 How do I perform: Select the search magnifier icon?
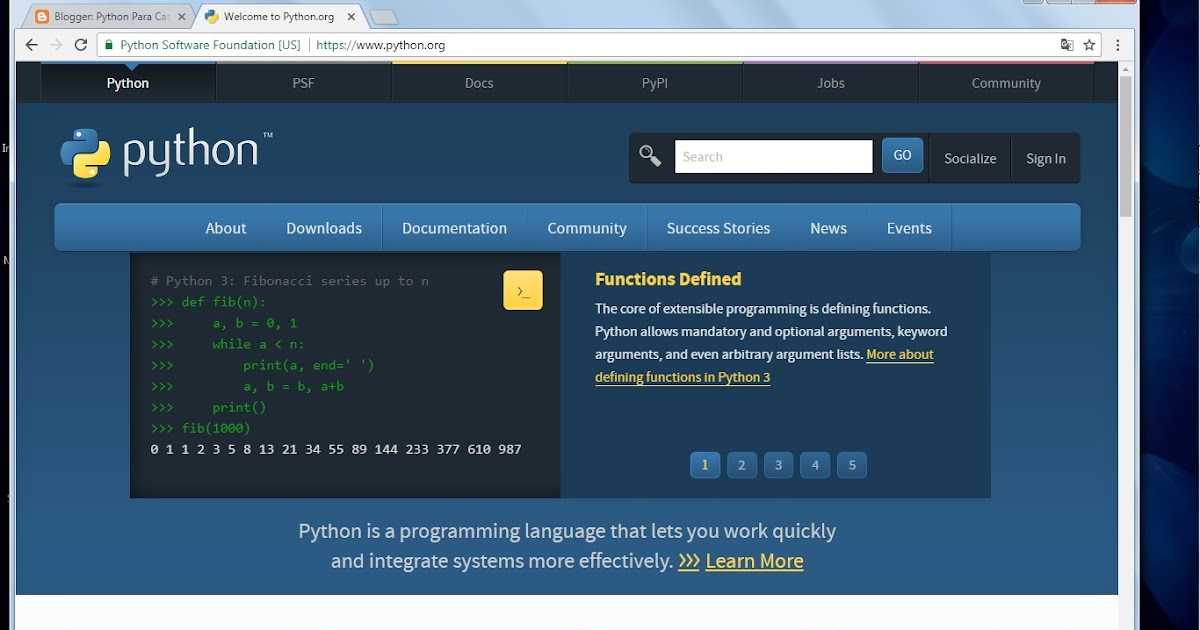point(650,156)
